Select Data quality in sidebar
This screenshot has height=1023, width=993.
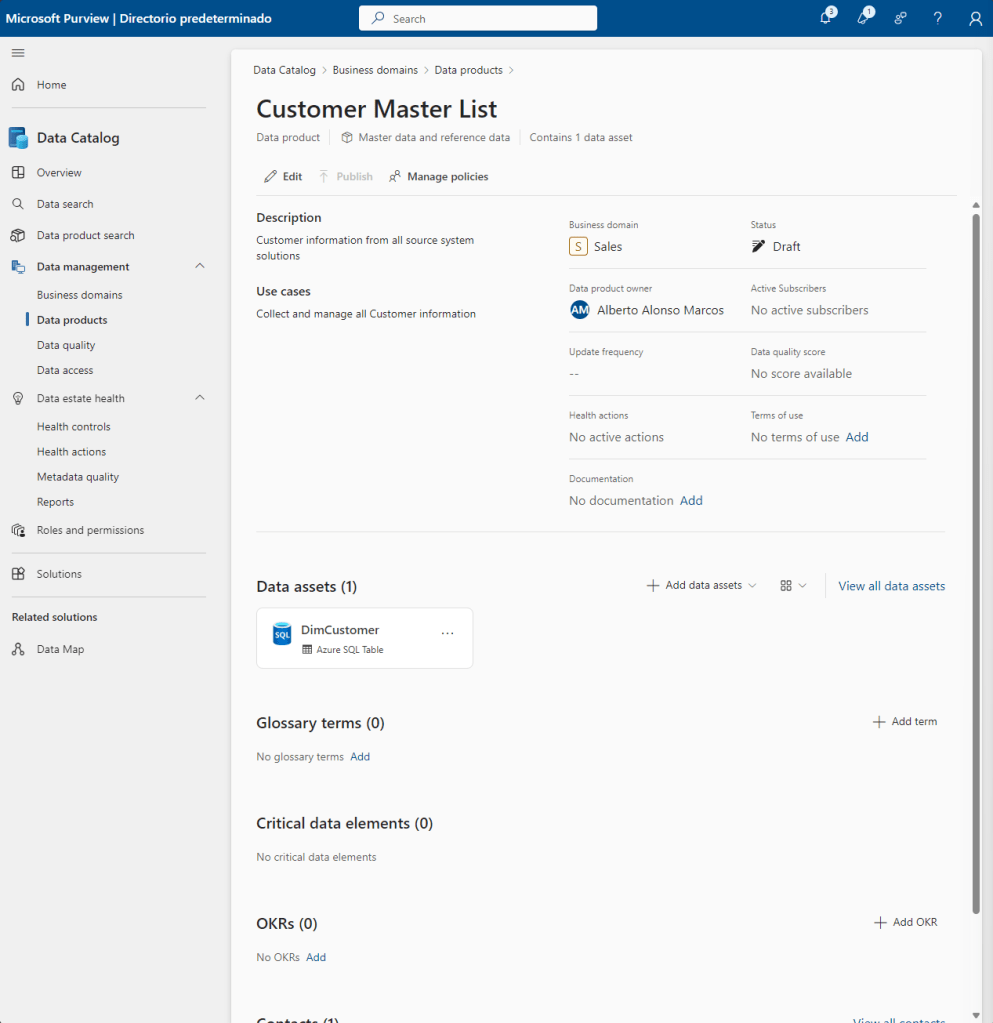[x=66, y=345]
